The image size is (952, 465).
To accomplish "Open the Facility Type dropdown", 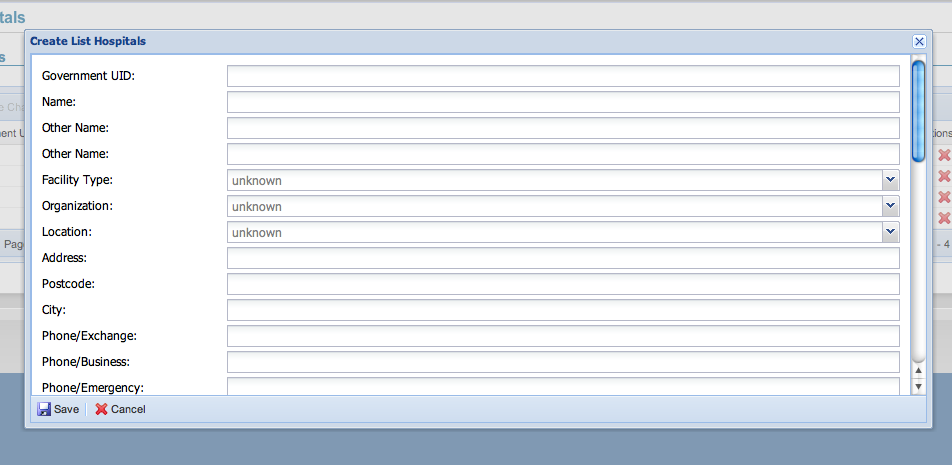I will pyautogui.click(x=890, y=180).
